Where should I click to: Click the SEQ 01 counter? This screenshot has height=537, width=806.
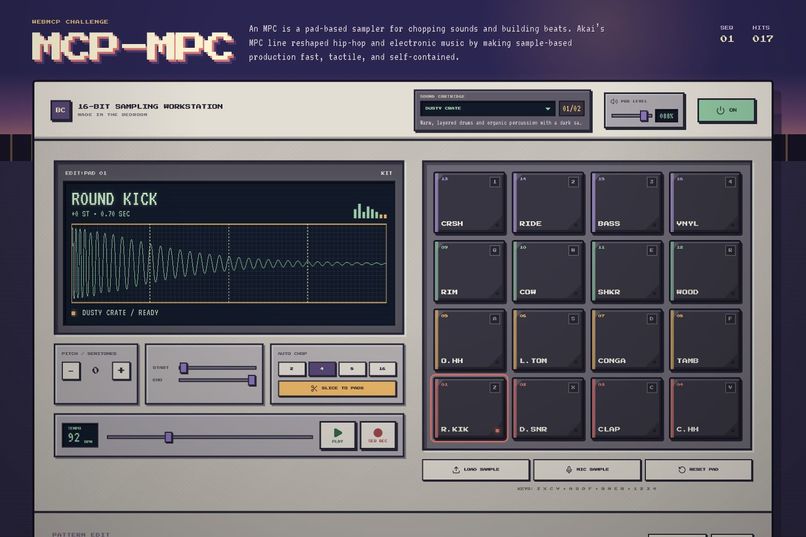click(727, 34)
